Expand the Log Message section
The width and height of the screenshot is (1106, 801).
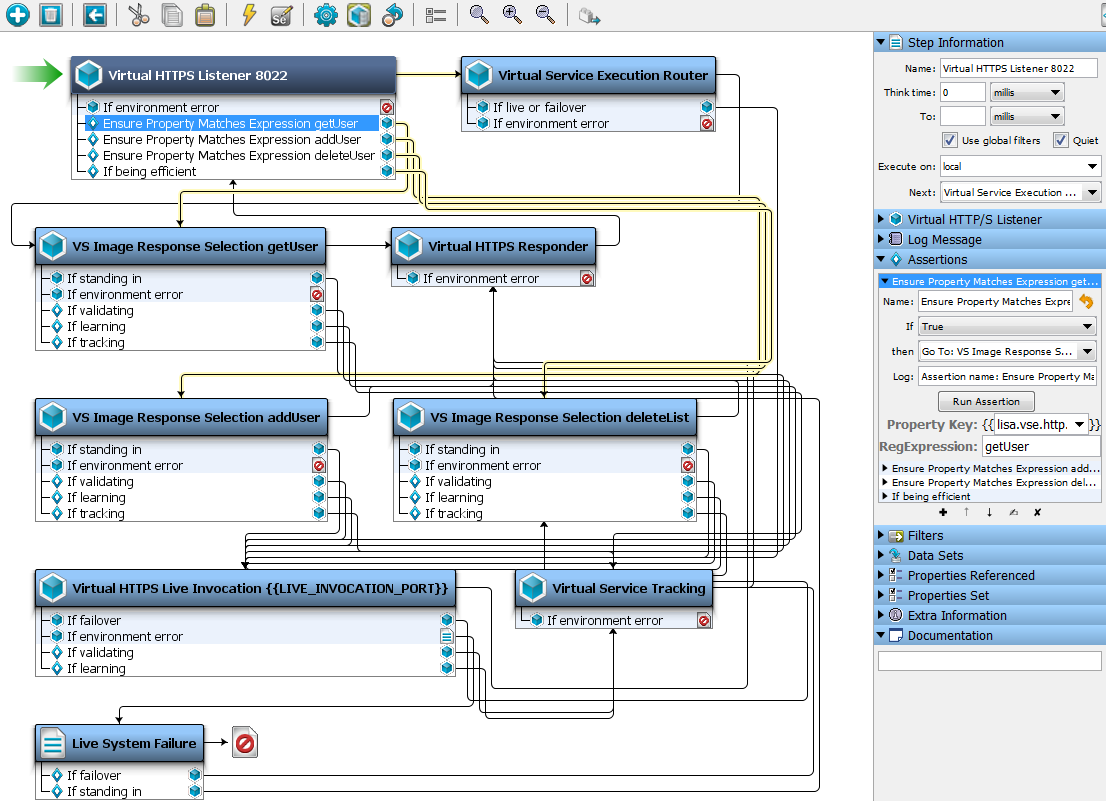point(944,240)
